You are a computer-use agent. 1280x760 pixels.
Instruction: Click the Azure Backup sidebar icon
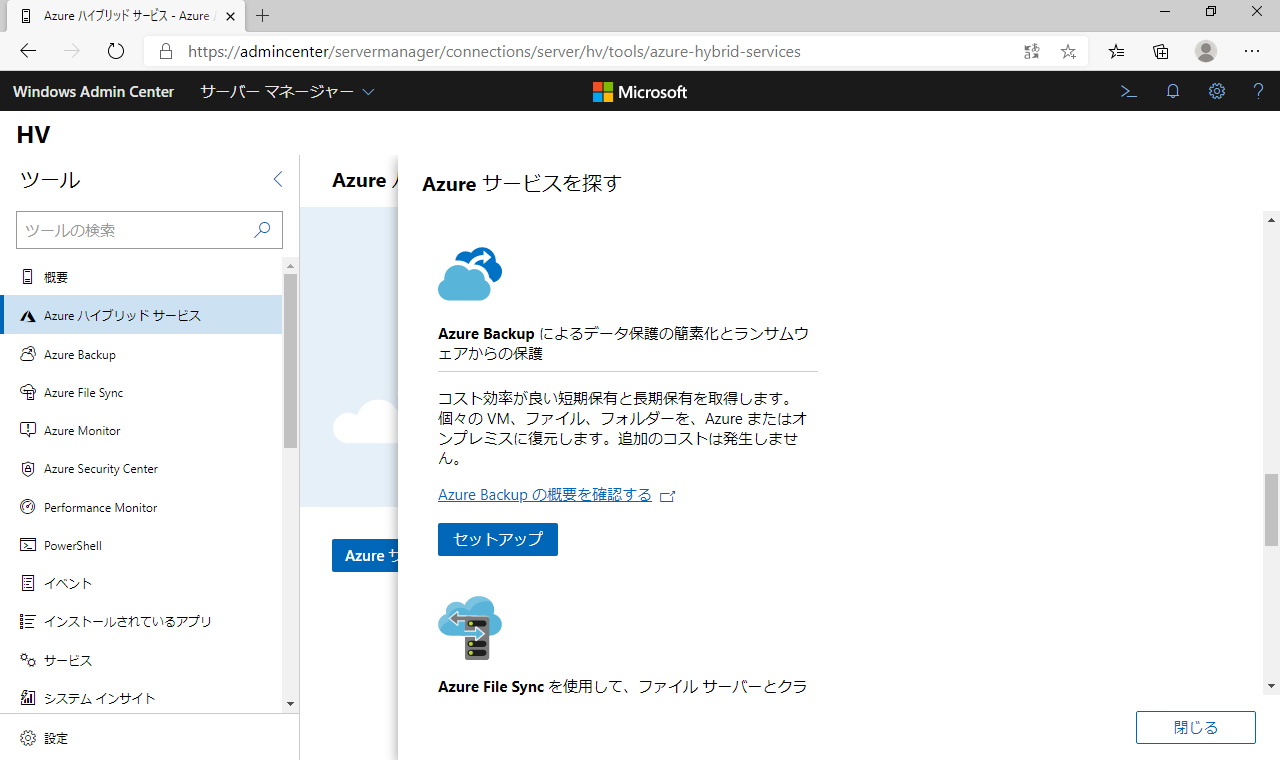pyautogui.click(x=27, y=354)
